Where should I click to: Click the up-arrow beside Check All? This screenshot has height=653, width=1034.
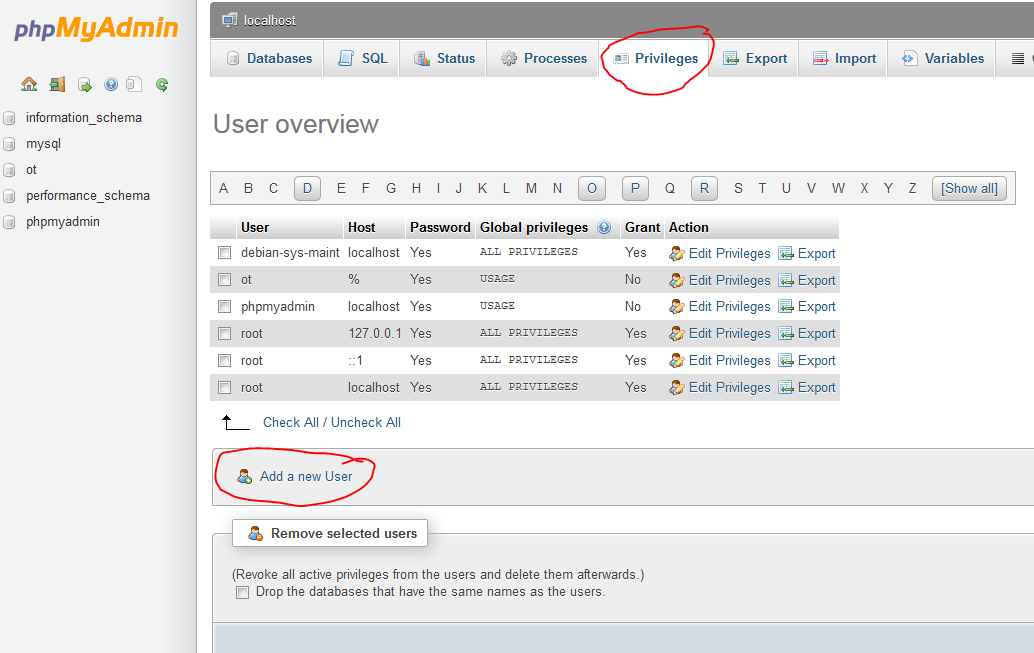pyautogui.click(x=235, y=423)
